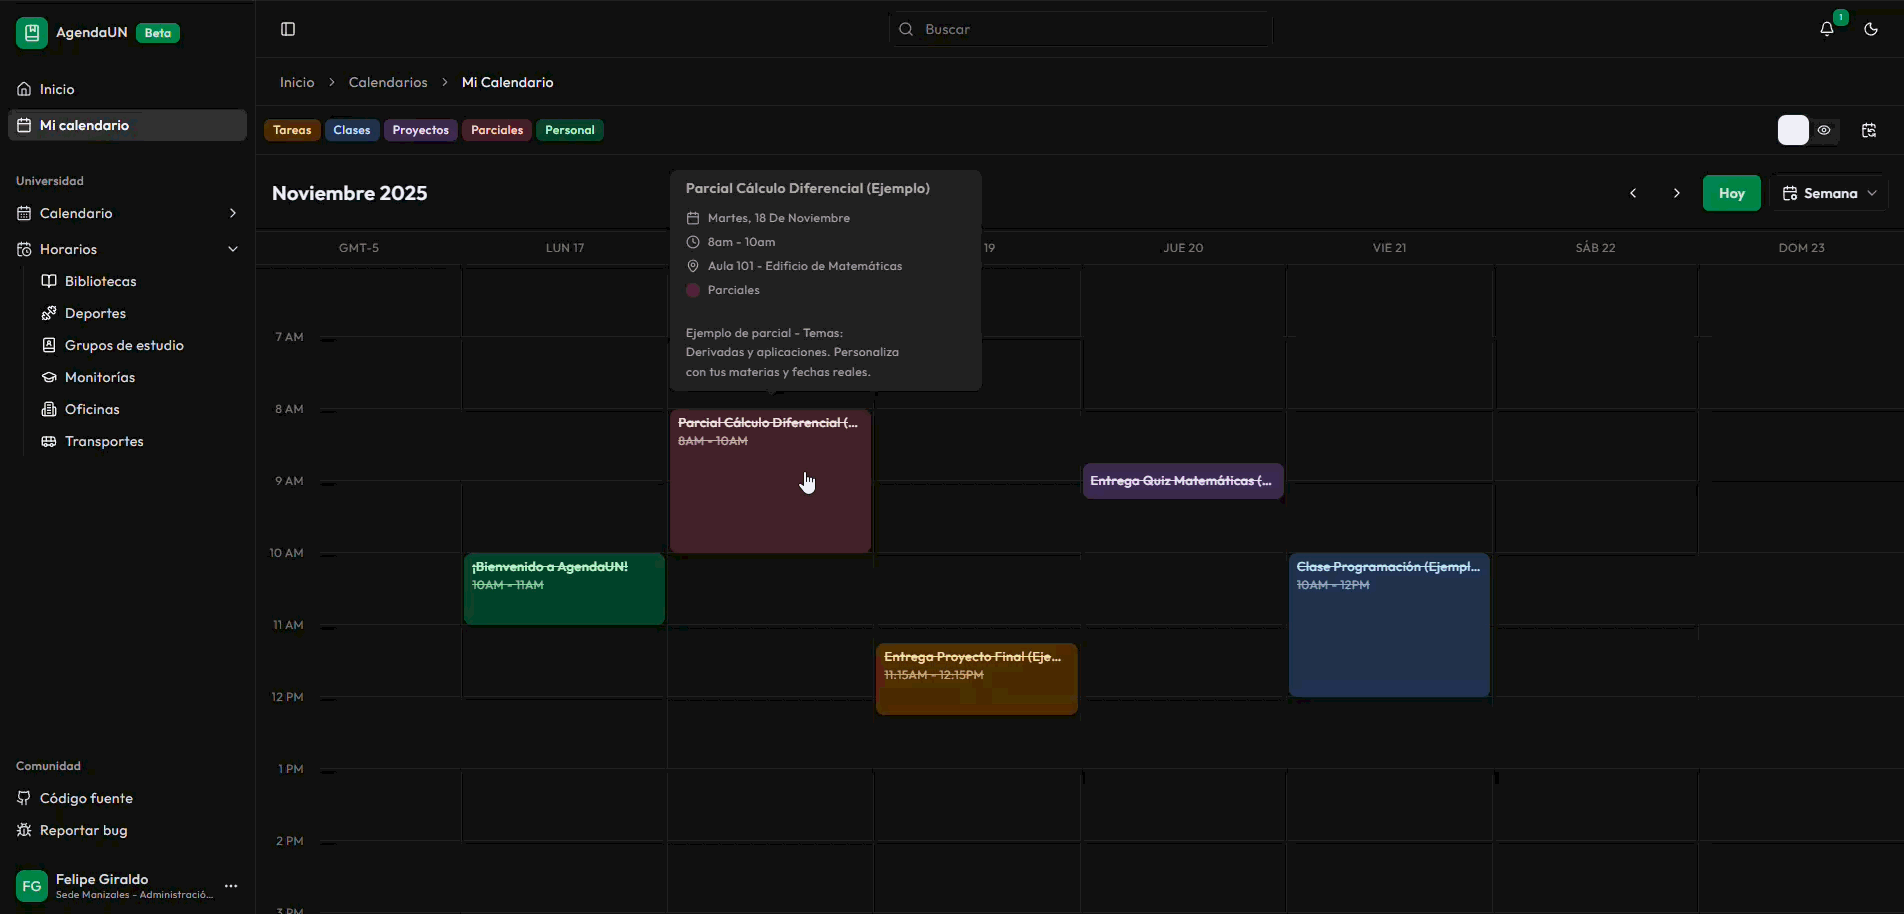Click the FG user avatar
The width and height of the screenshot is (1904, 914).
(32, 886)
